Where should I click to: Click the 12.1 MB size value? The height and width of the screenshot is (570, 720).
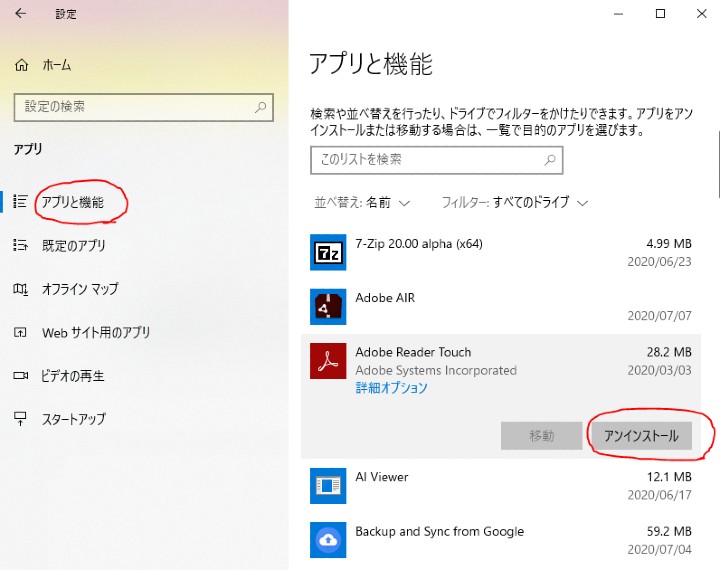click(669, 477)
